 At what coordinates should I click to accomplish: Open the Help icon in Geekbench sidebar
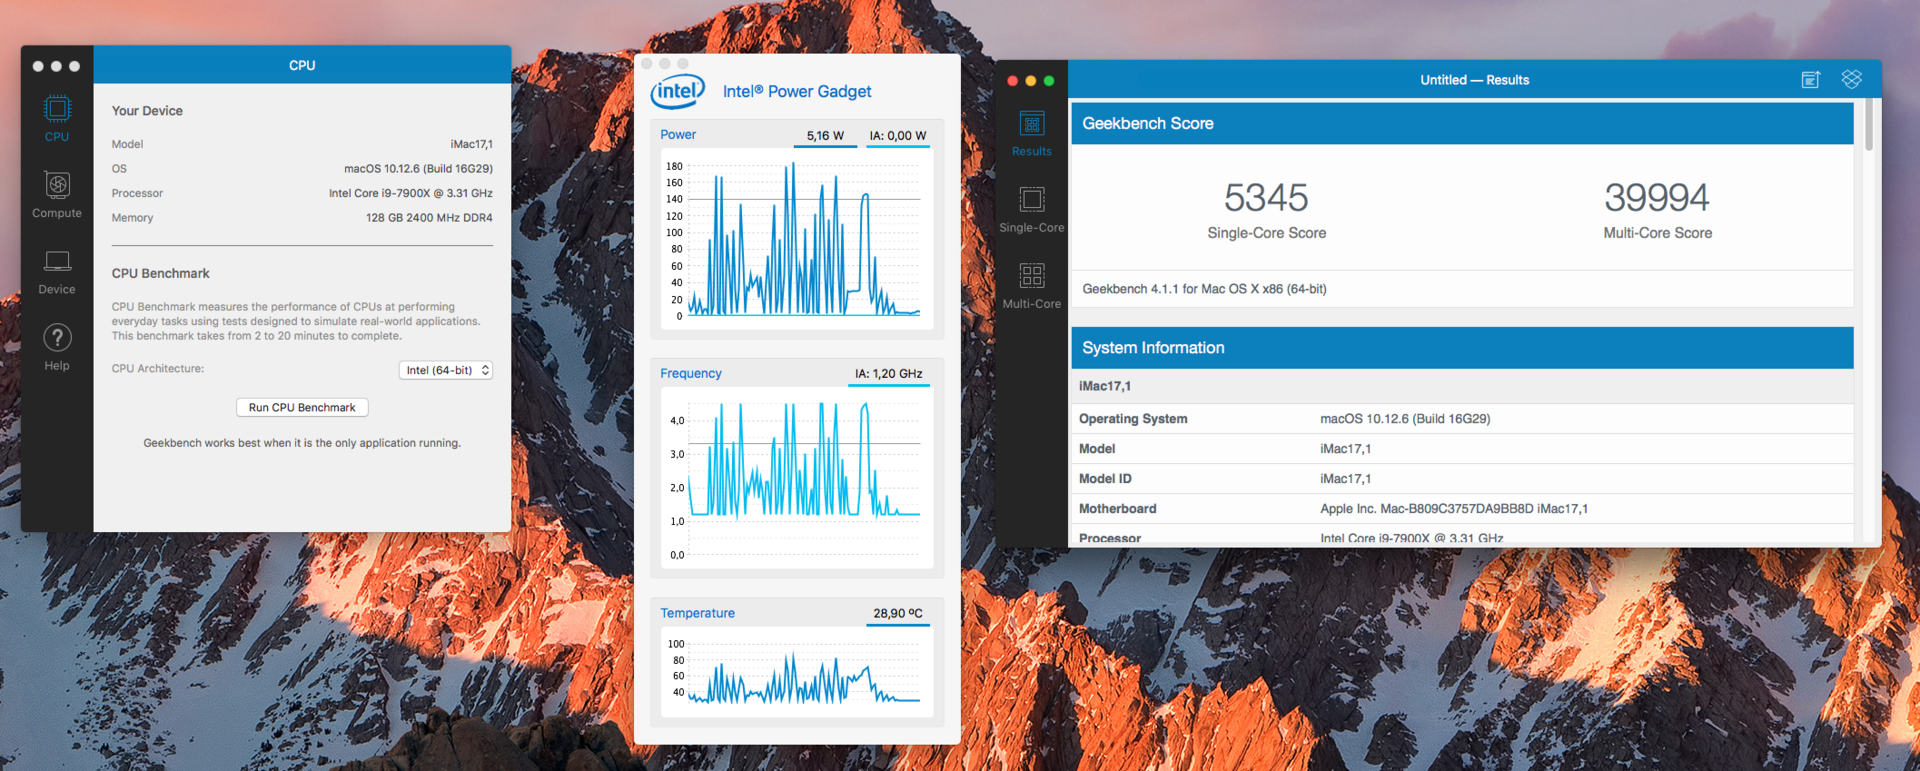tap(57, 338)
